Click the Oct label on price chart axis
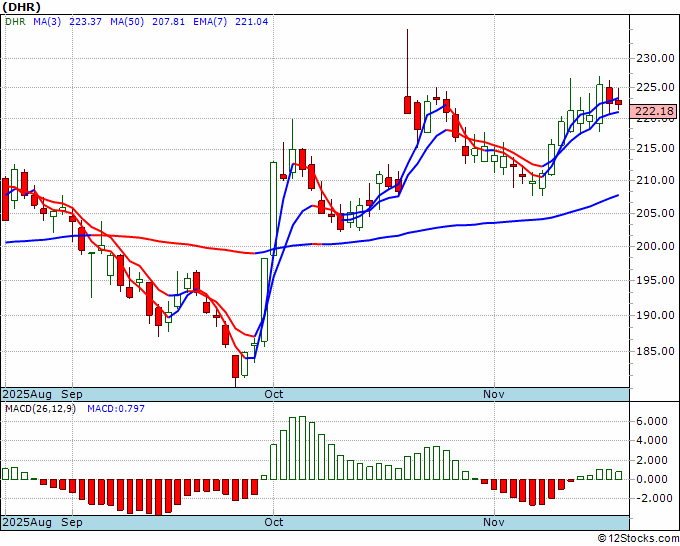Viewport: 680px width, 546px height. tap(274, 394)
